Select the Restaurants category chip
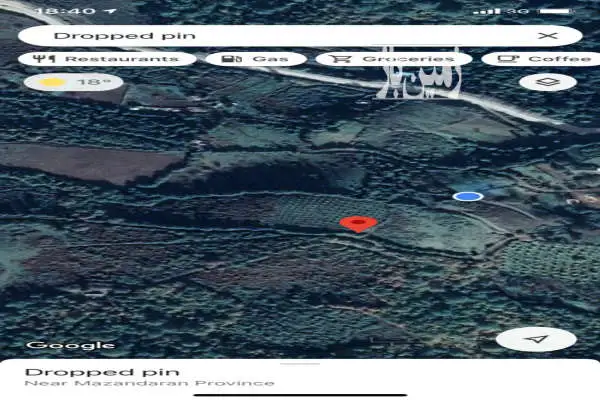 [107, 59]
